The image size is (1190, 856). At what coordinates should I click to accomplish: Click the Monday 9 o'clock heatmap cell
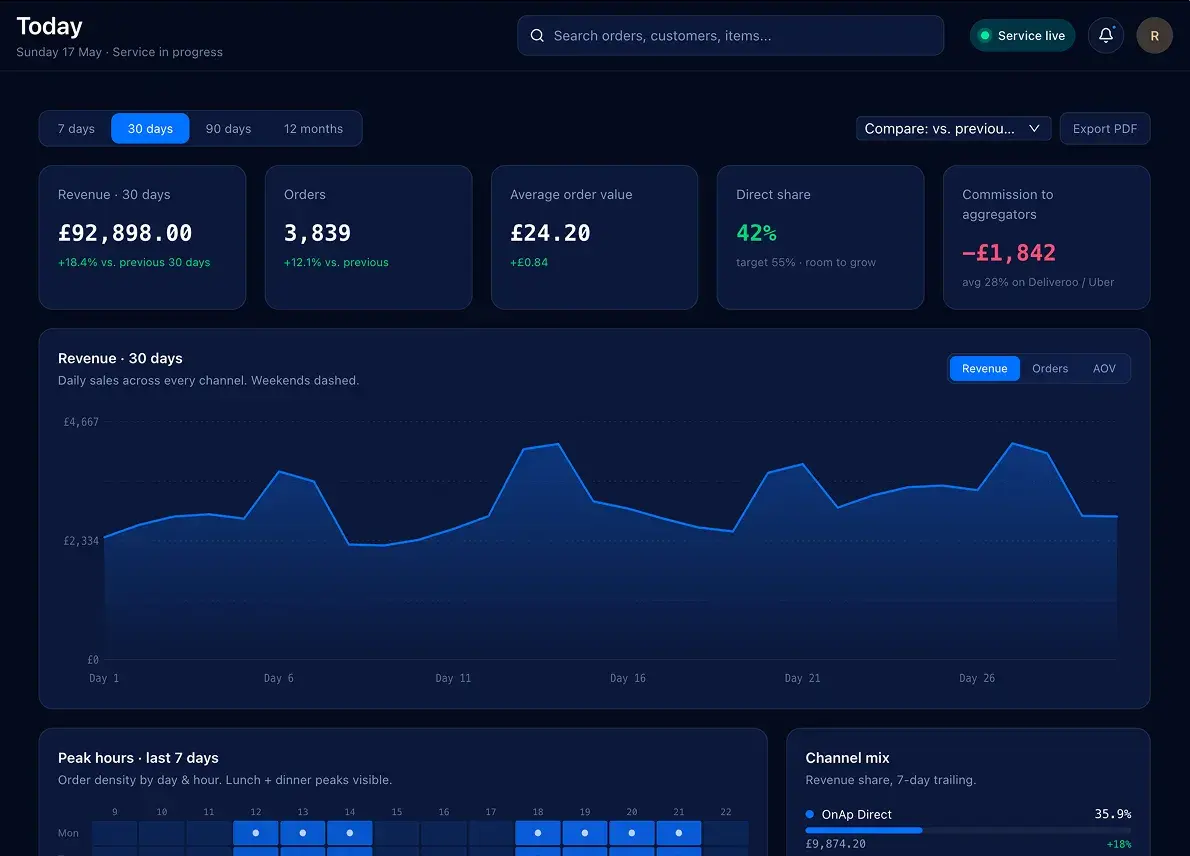click(115, 832)
